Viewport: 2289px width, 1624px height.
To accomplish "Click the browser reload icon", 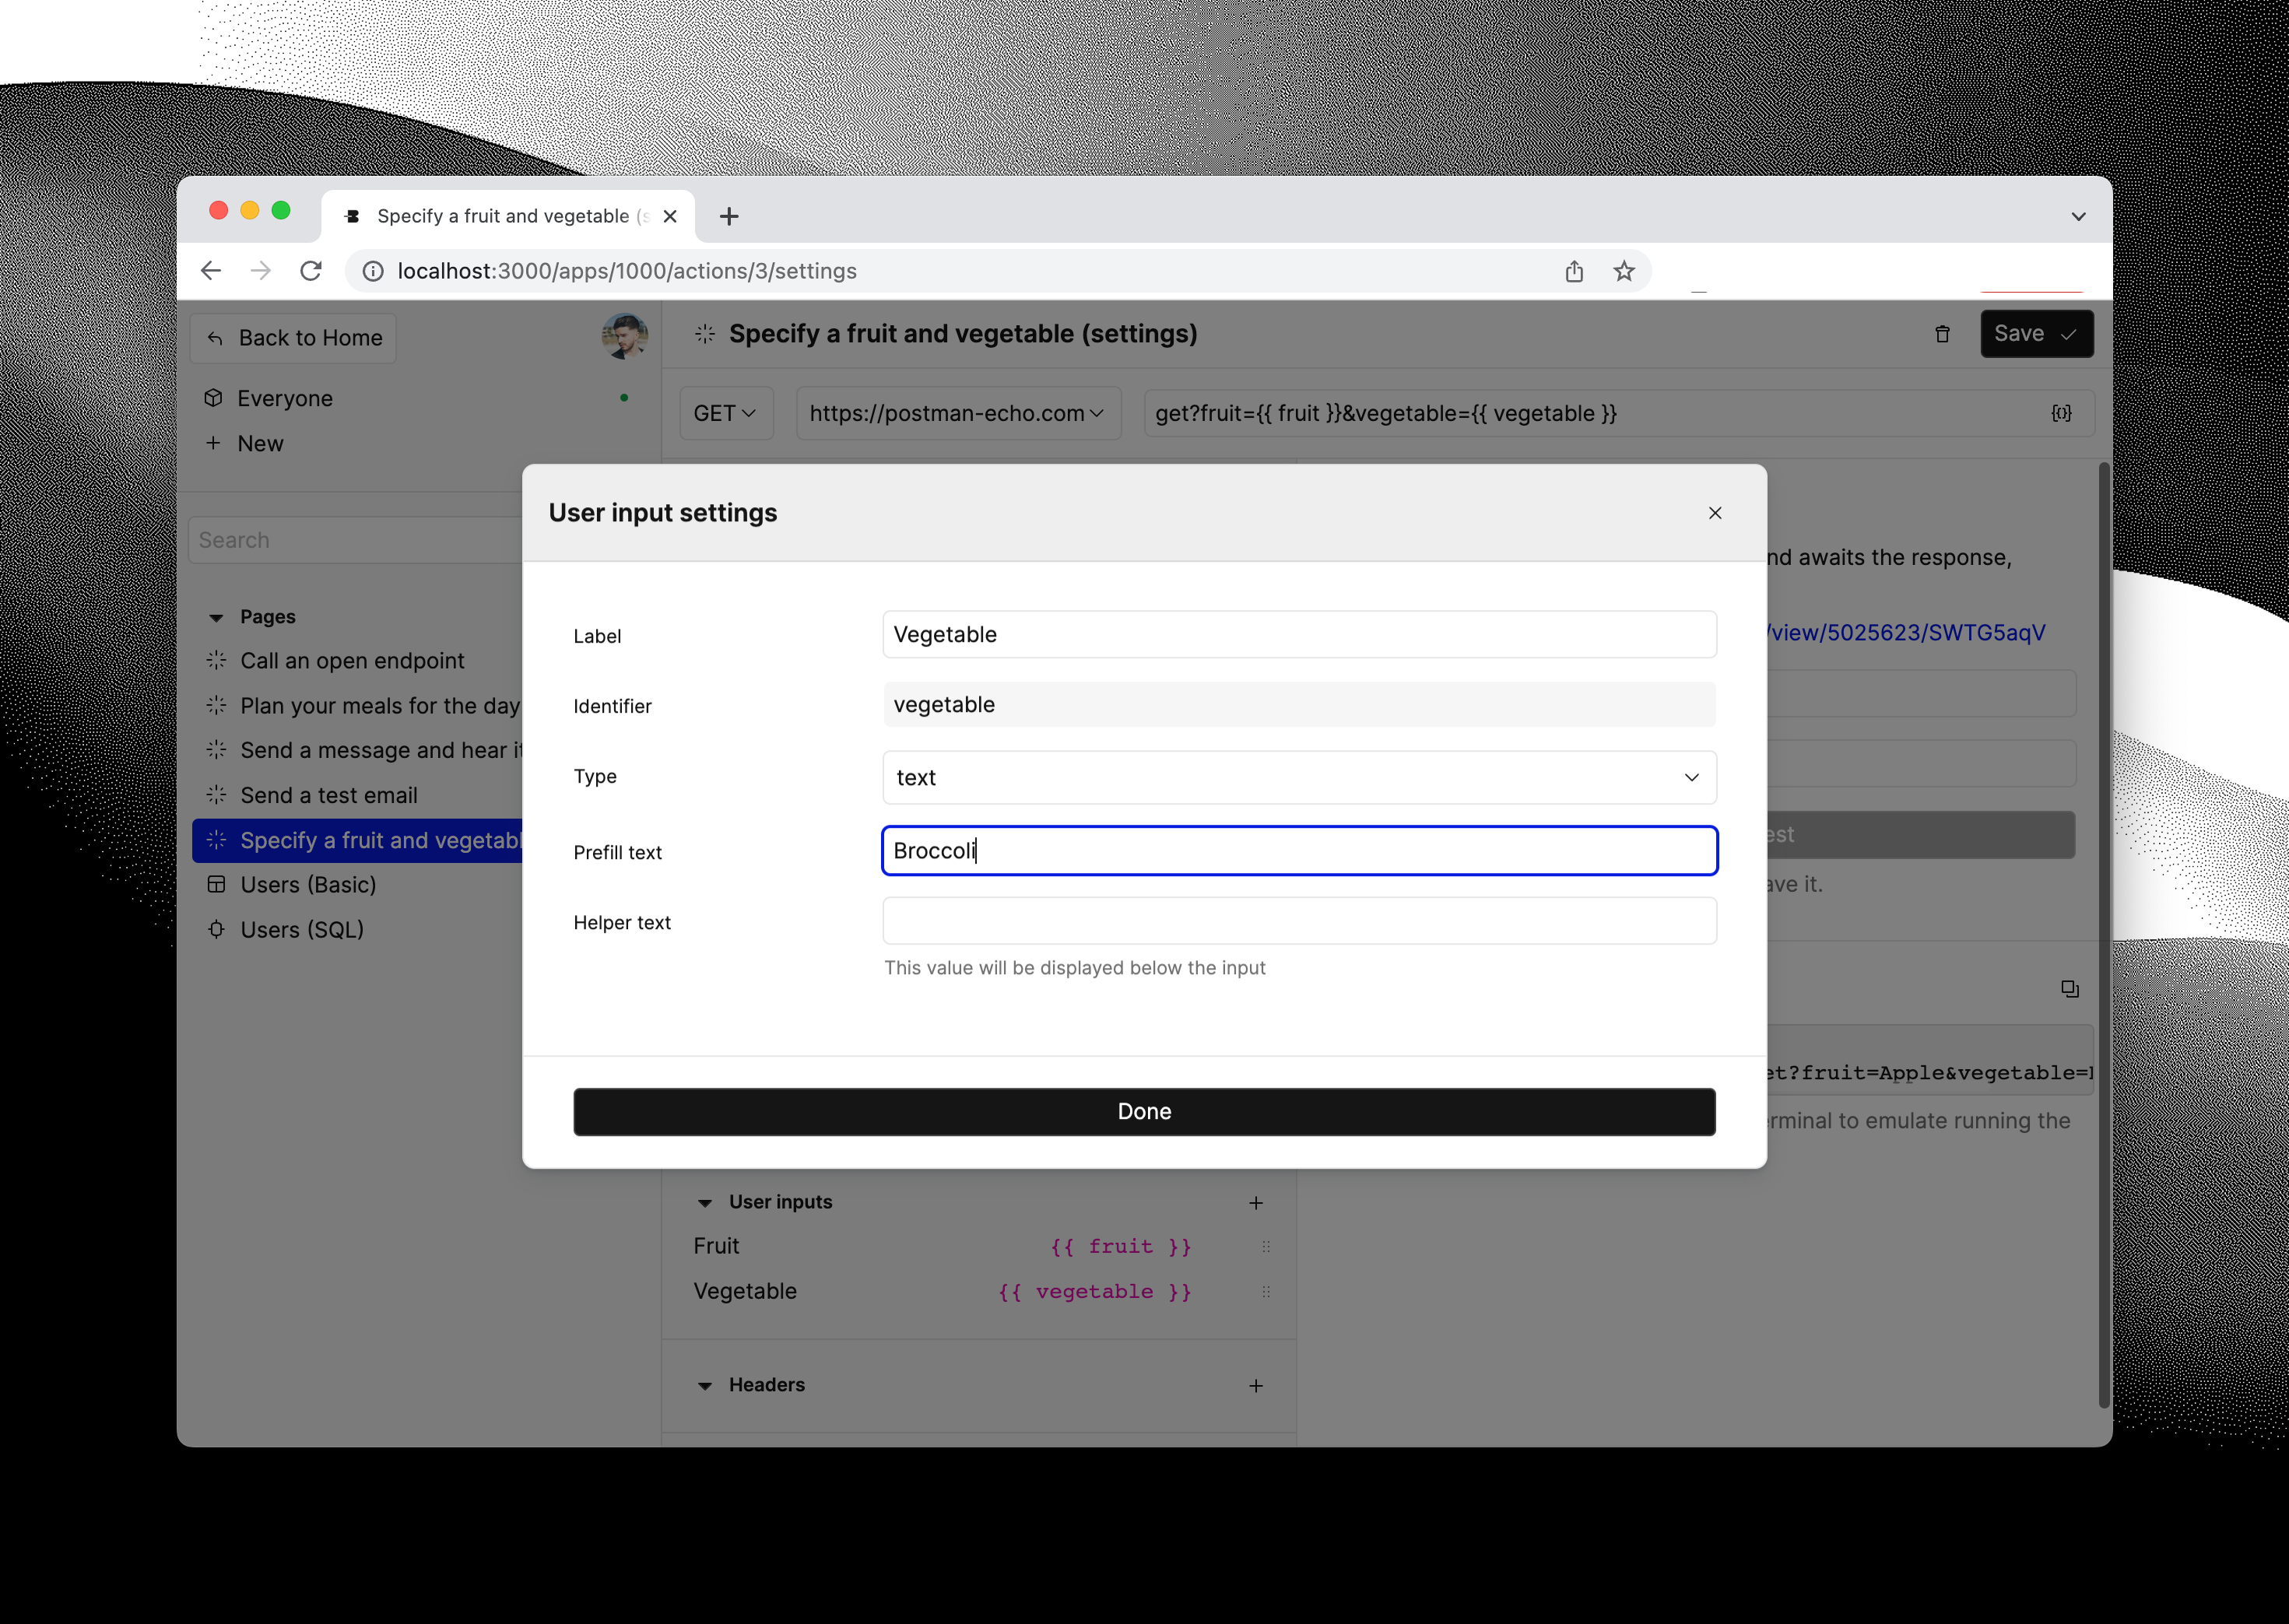I will coord(310,270).
